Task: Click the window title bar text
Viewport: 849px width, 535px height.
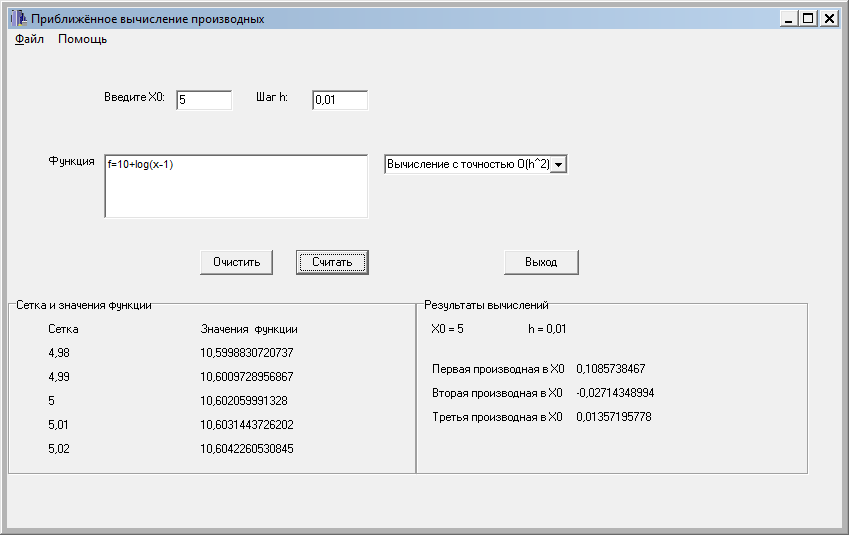Action: point(147,19)
